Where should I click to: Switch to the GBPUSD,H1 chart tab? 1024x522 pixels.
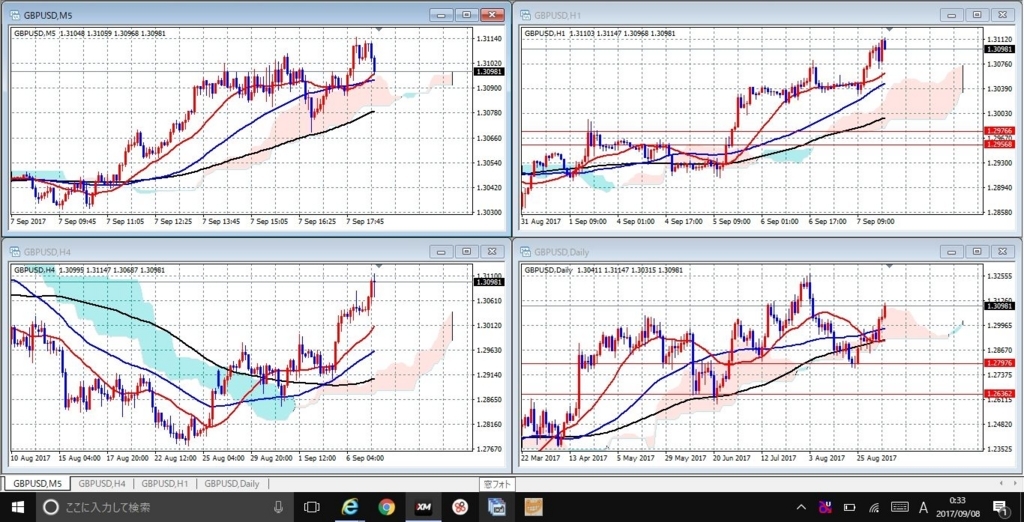coord(165,484)
